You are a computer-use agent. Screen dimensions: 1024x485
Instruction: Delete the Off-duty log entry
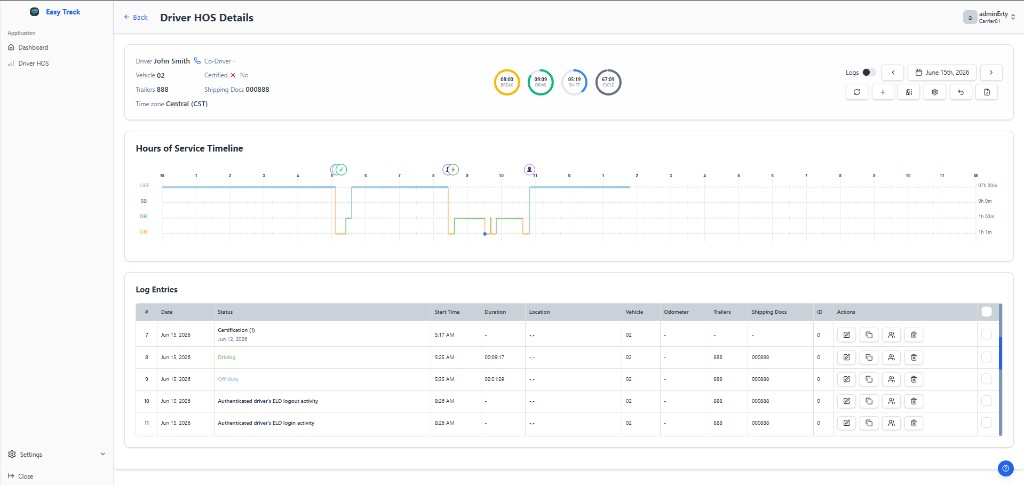pyautogui.click(x=914, y=379)
